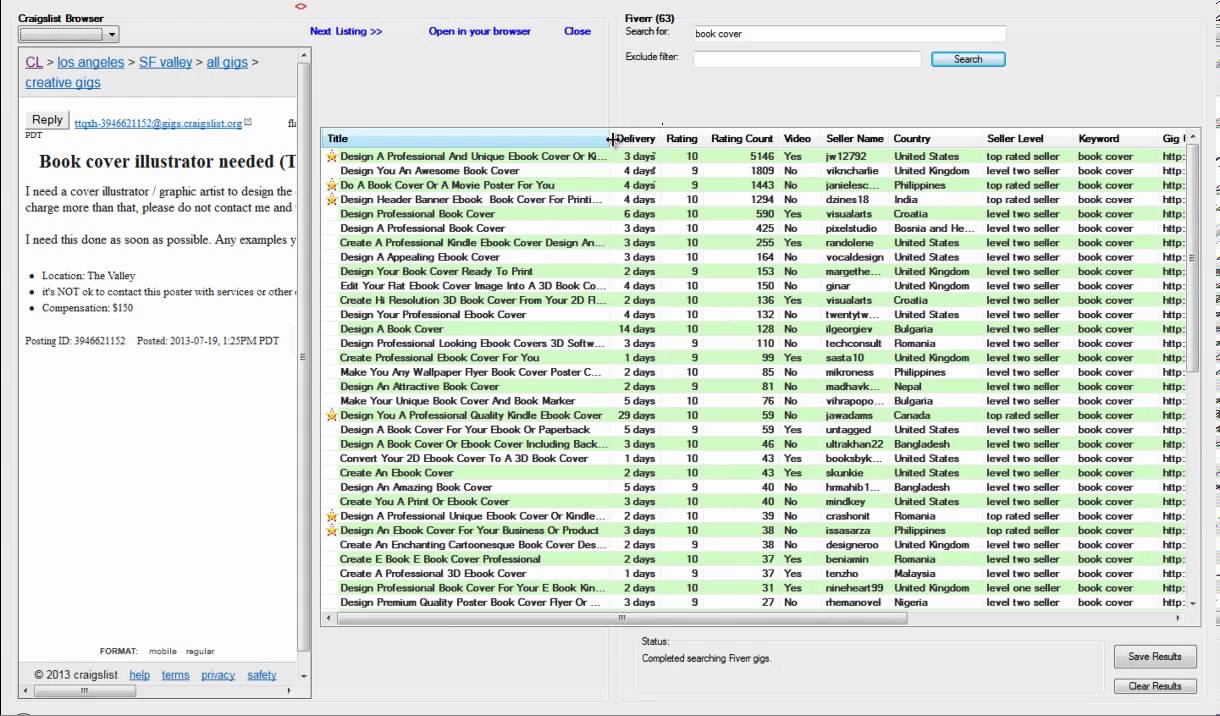Viewport: 1220px width, 716px height.
Task: Select row 'Create You A Print Or Ebook Cover'
Action: point(754,502)
